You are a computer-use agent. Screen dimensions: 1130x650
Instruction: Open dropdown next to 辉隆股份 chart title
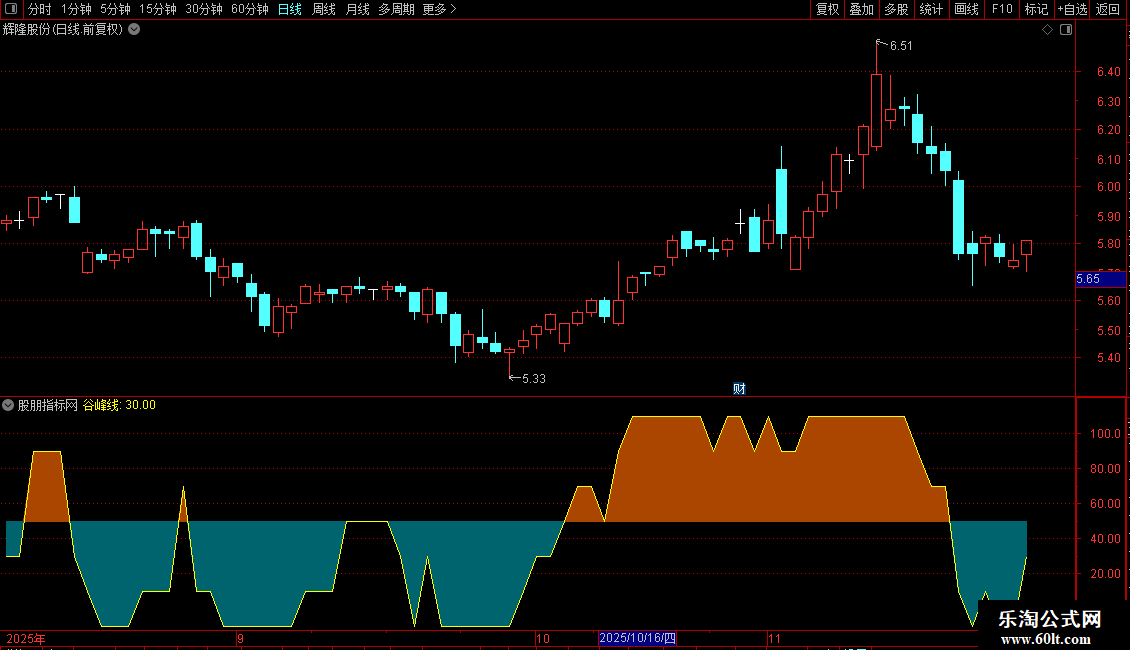(134, 30)
